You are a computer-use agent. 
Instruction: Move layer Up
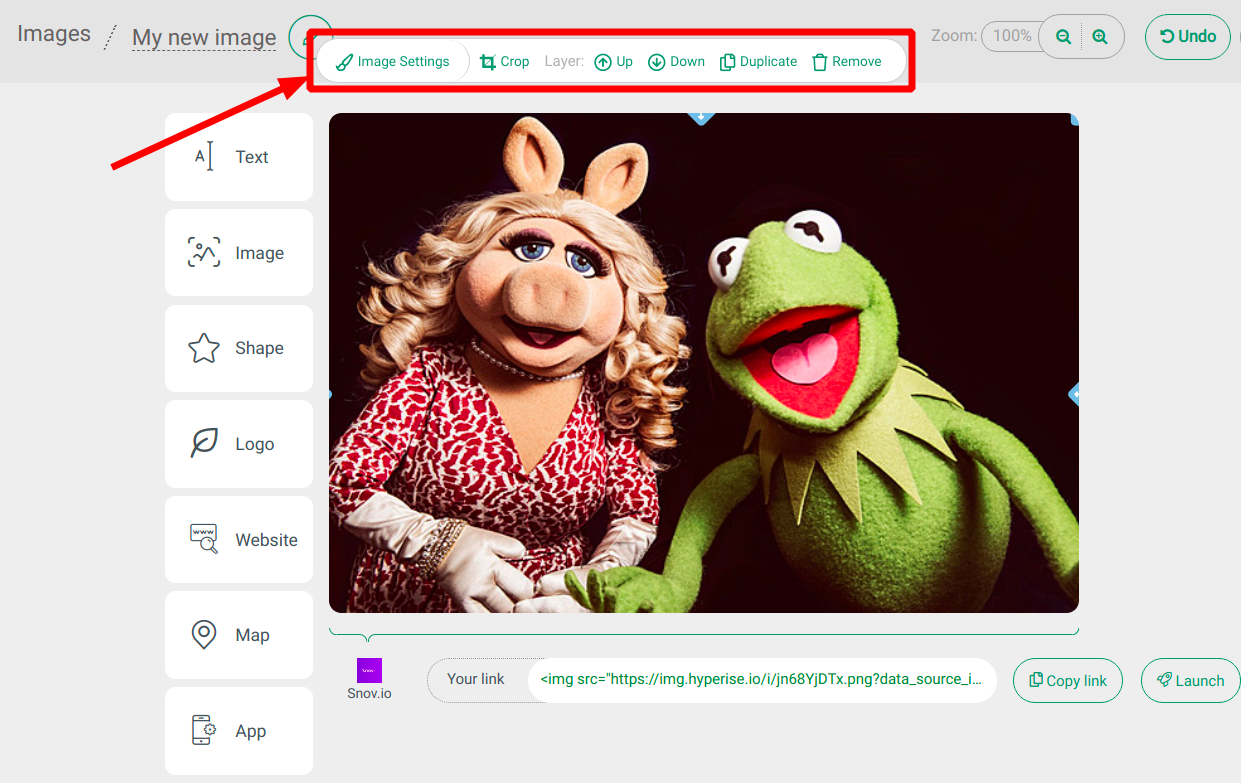click(x=614, y=62)
